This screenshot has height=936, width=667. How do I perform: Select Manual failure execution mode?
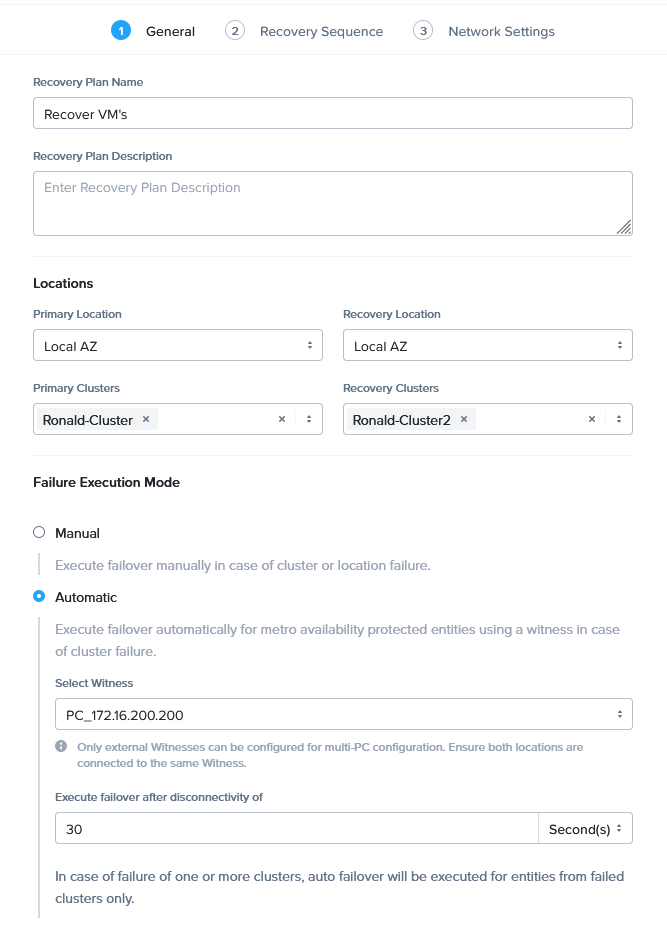click(39, 533)
